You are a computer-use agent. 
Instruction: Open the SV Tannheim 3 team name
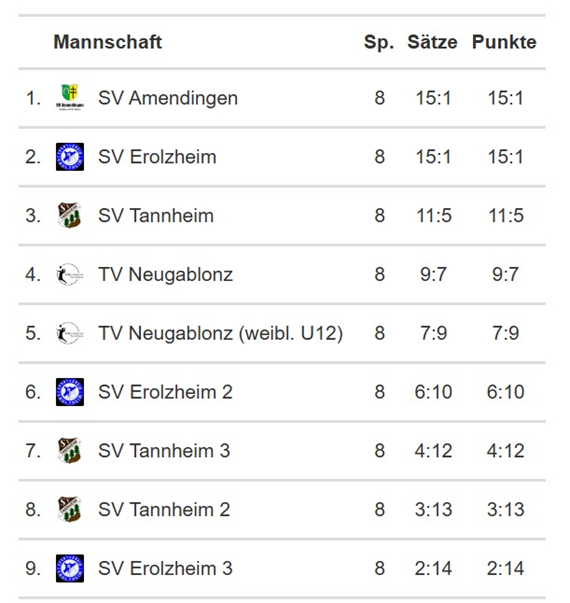(164, 451)
